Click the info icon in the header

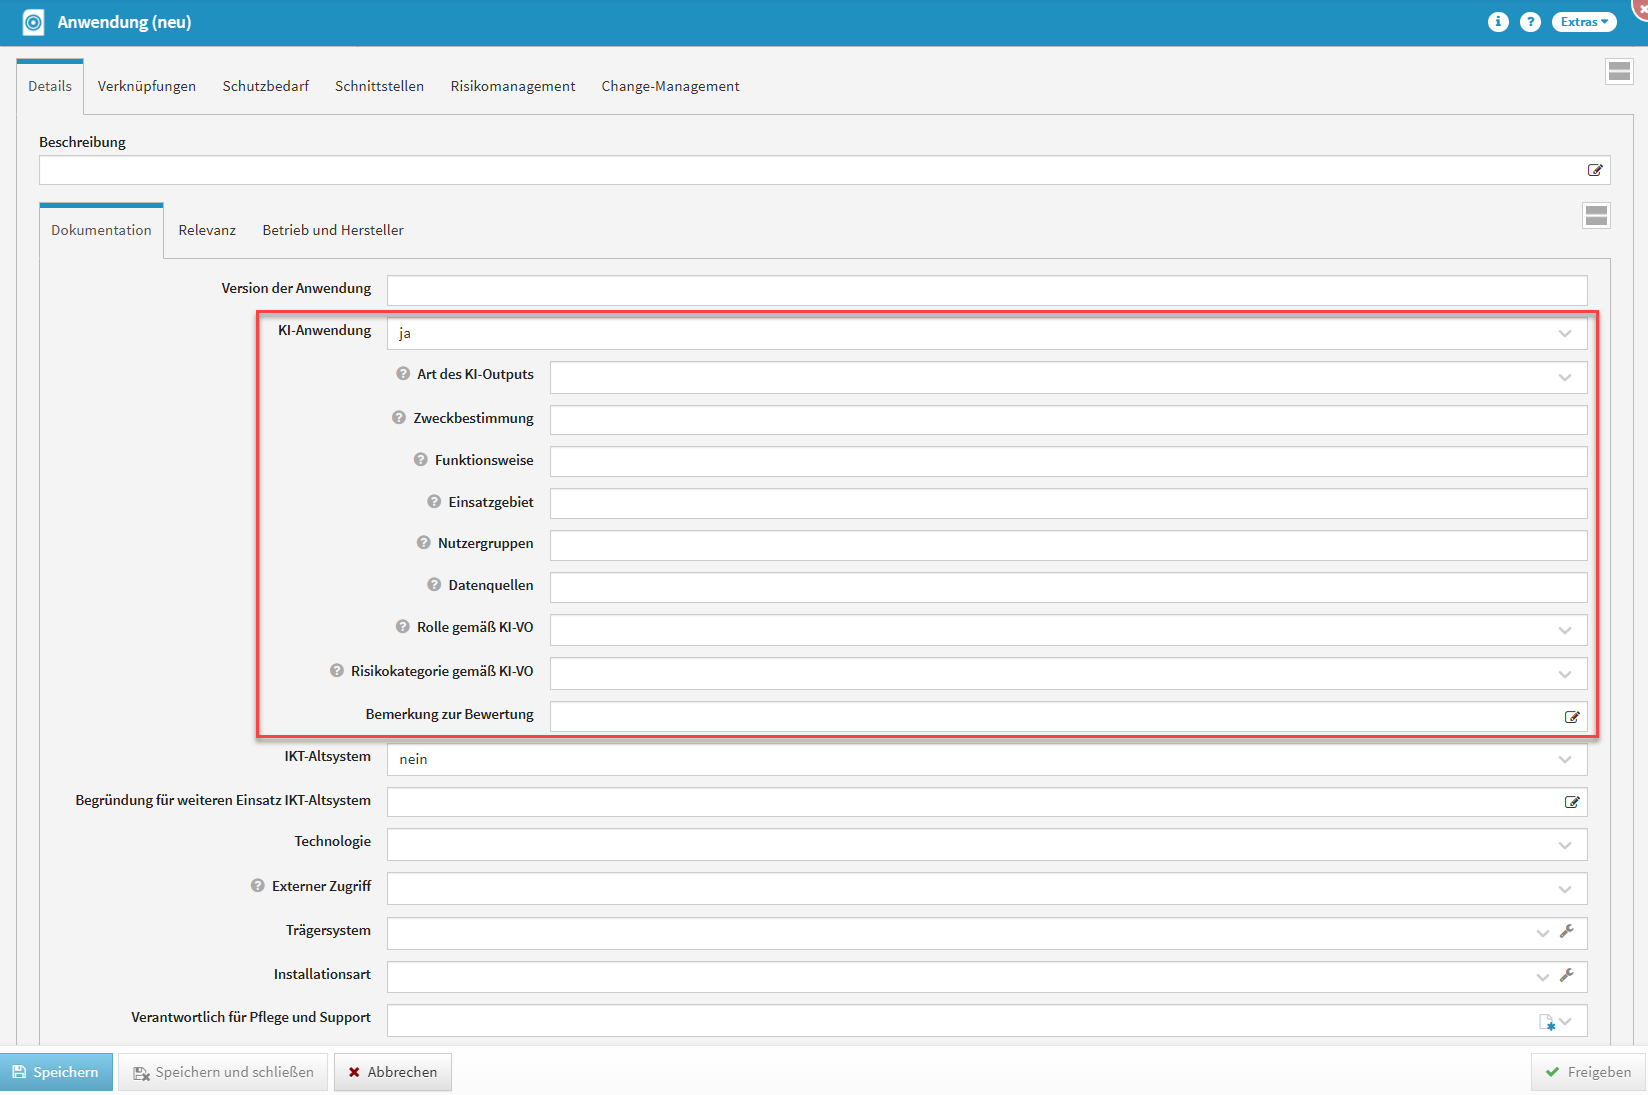[x=1497, y=22]
